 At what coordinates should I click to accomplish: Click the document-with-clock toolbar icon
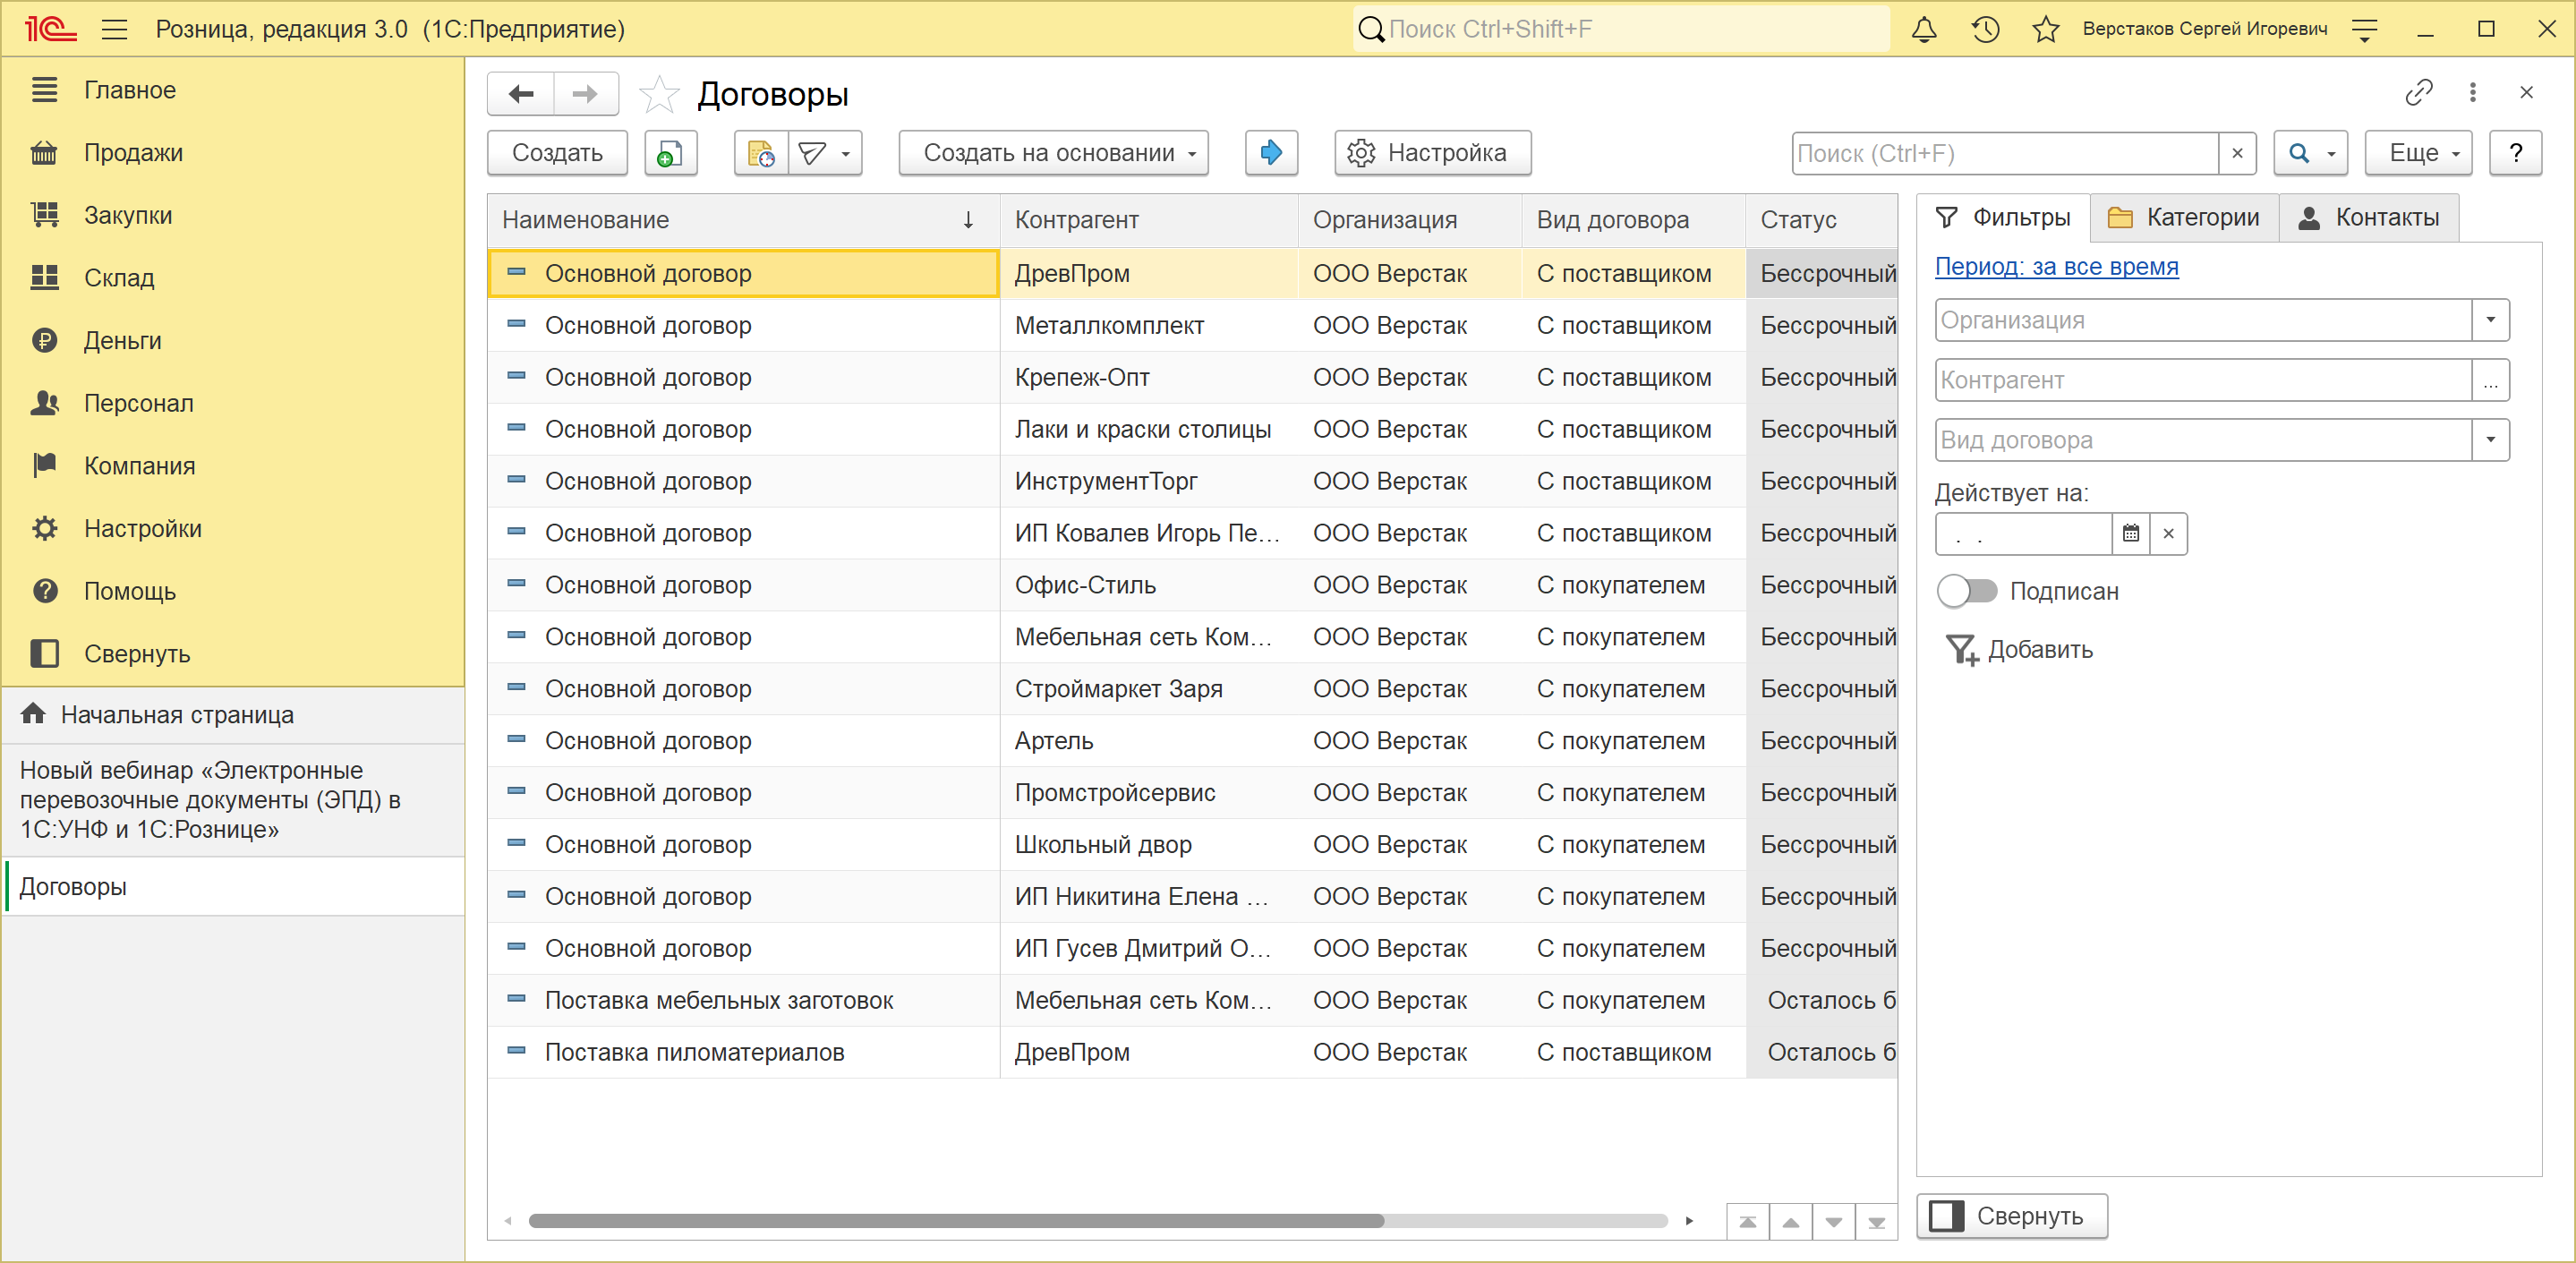click(761, 153)
